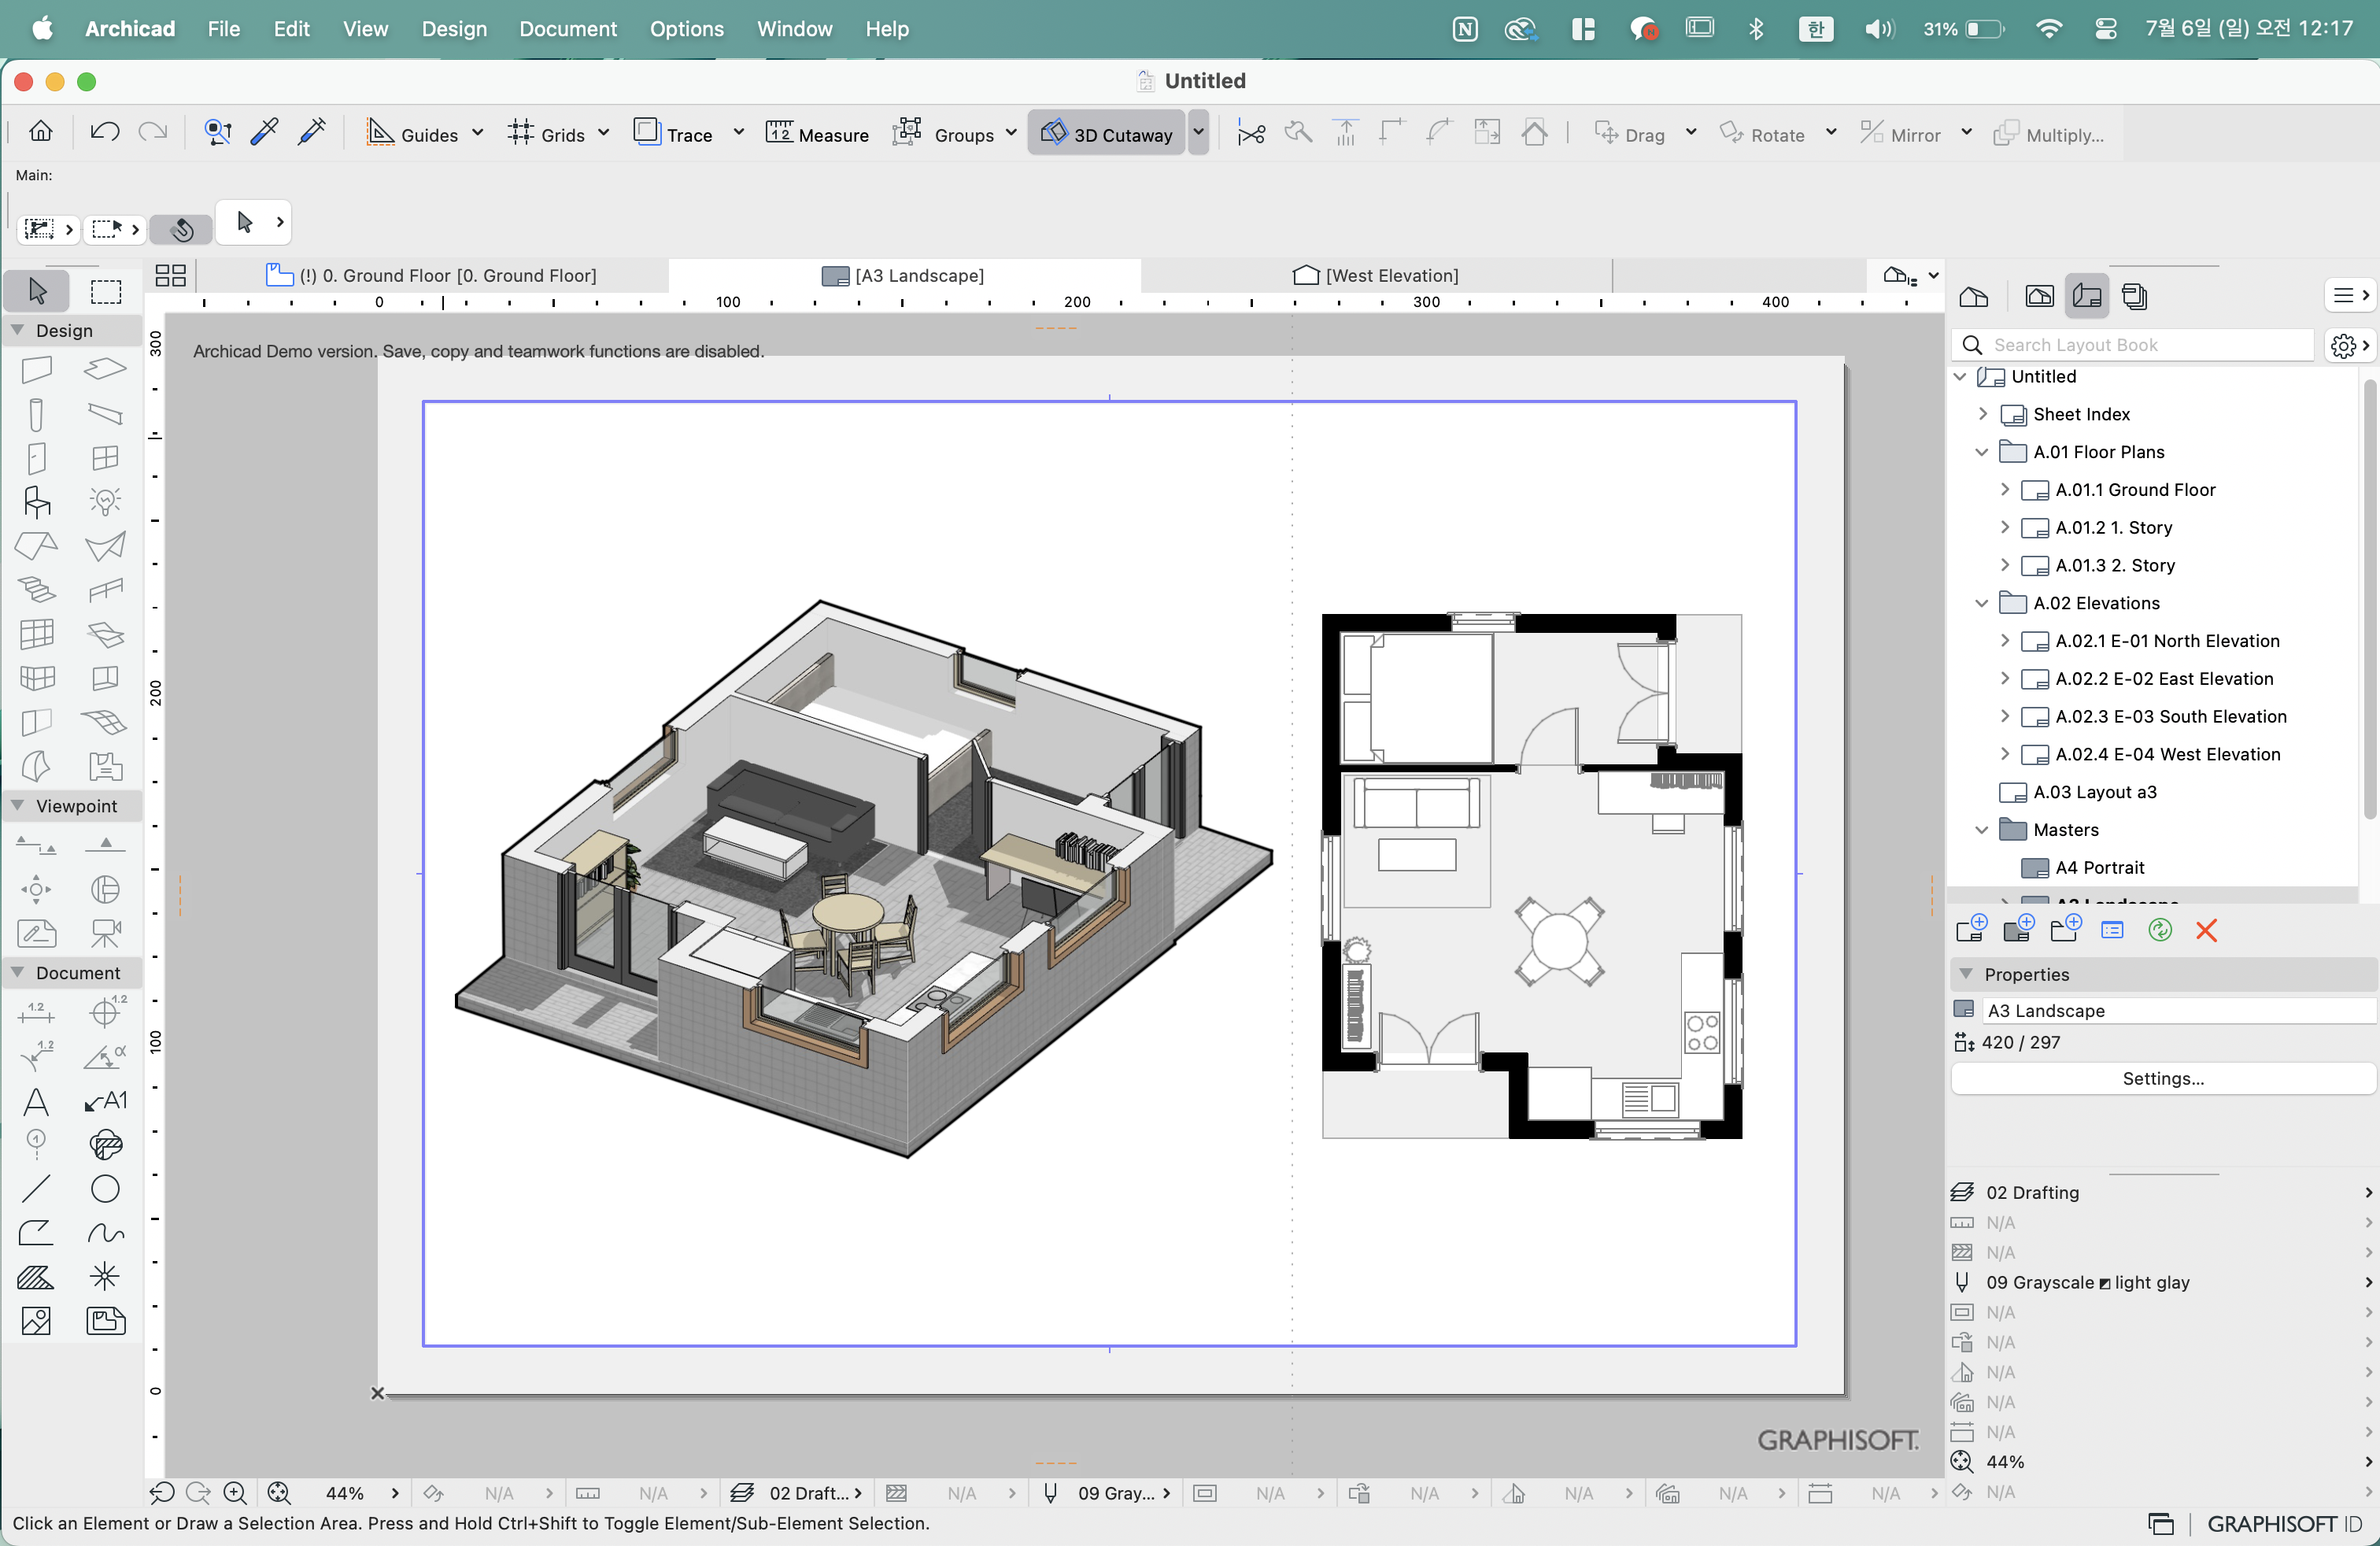2380x1546 pixels.
Task: Collapse the A.01 Floor Plans folder
Action: [1982, 452]
